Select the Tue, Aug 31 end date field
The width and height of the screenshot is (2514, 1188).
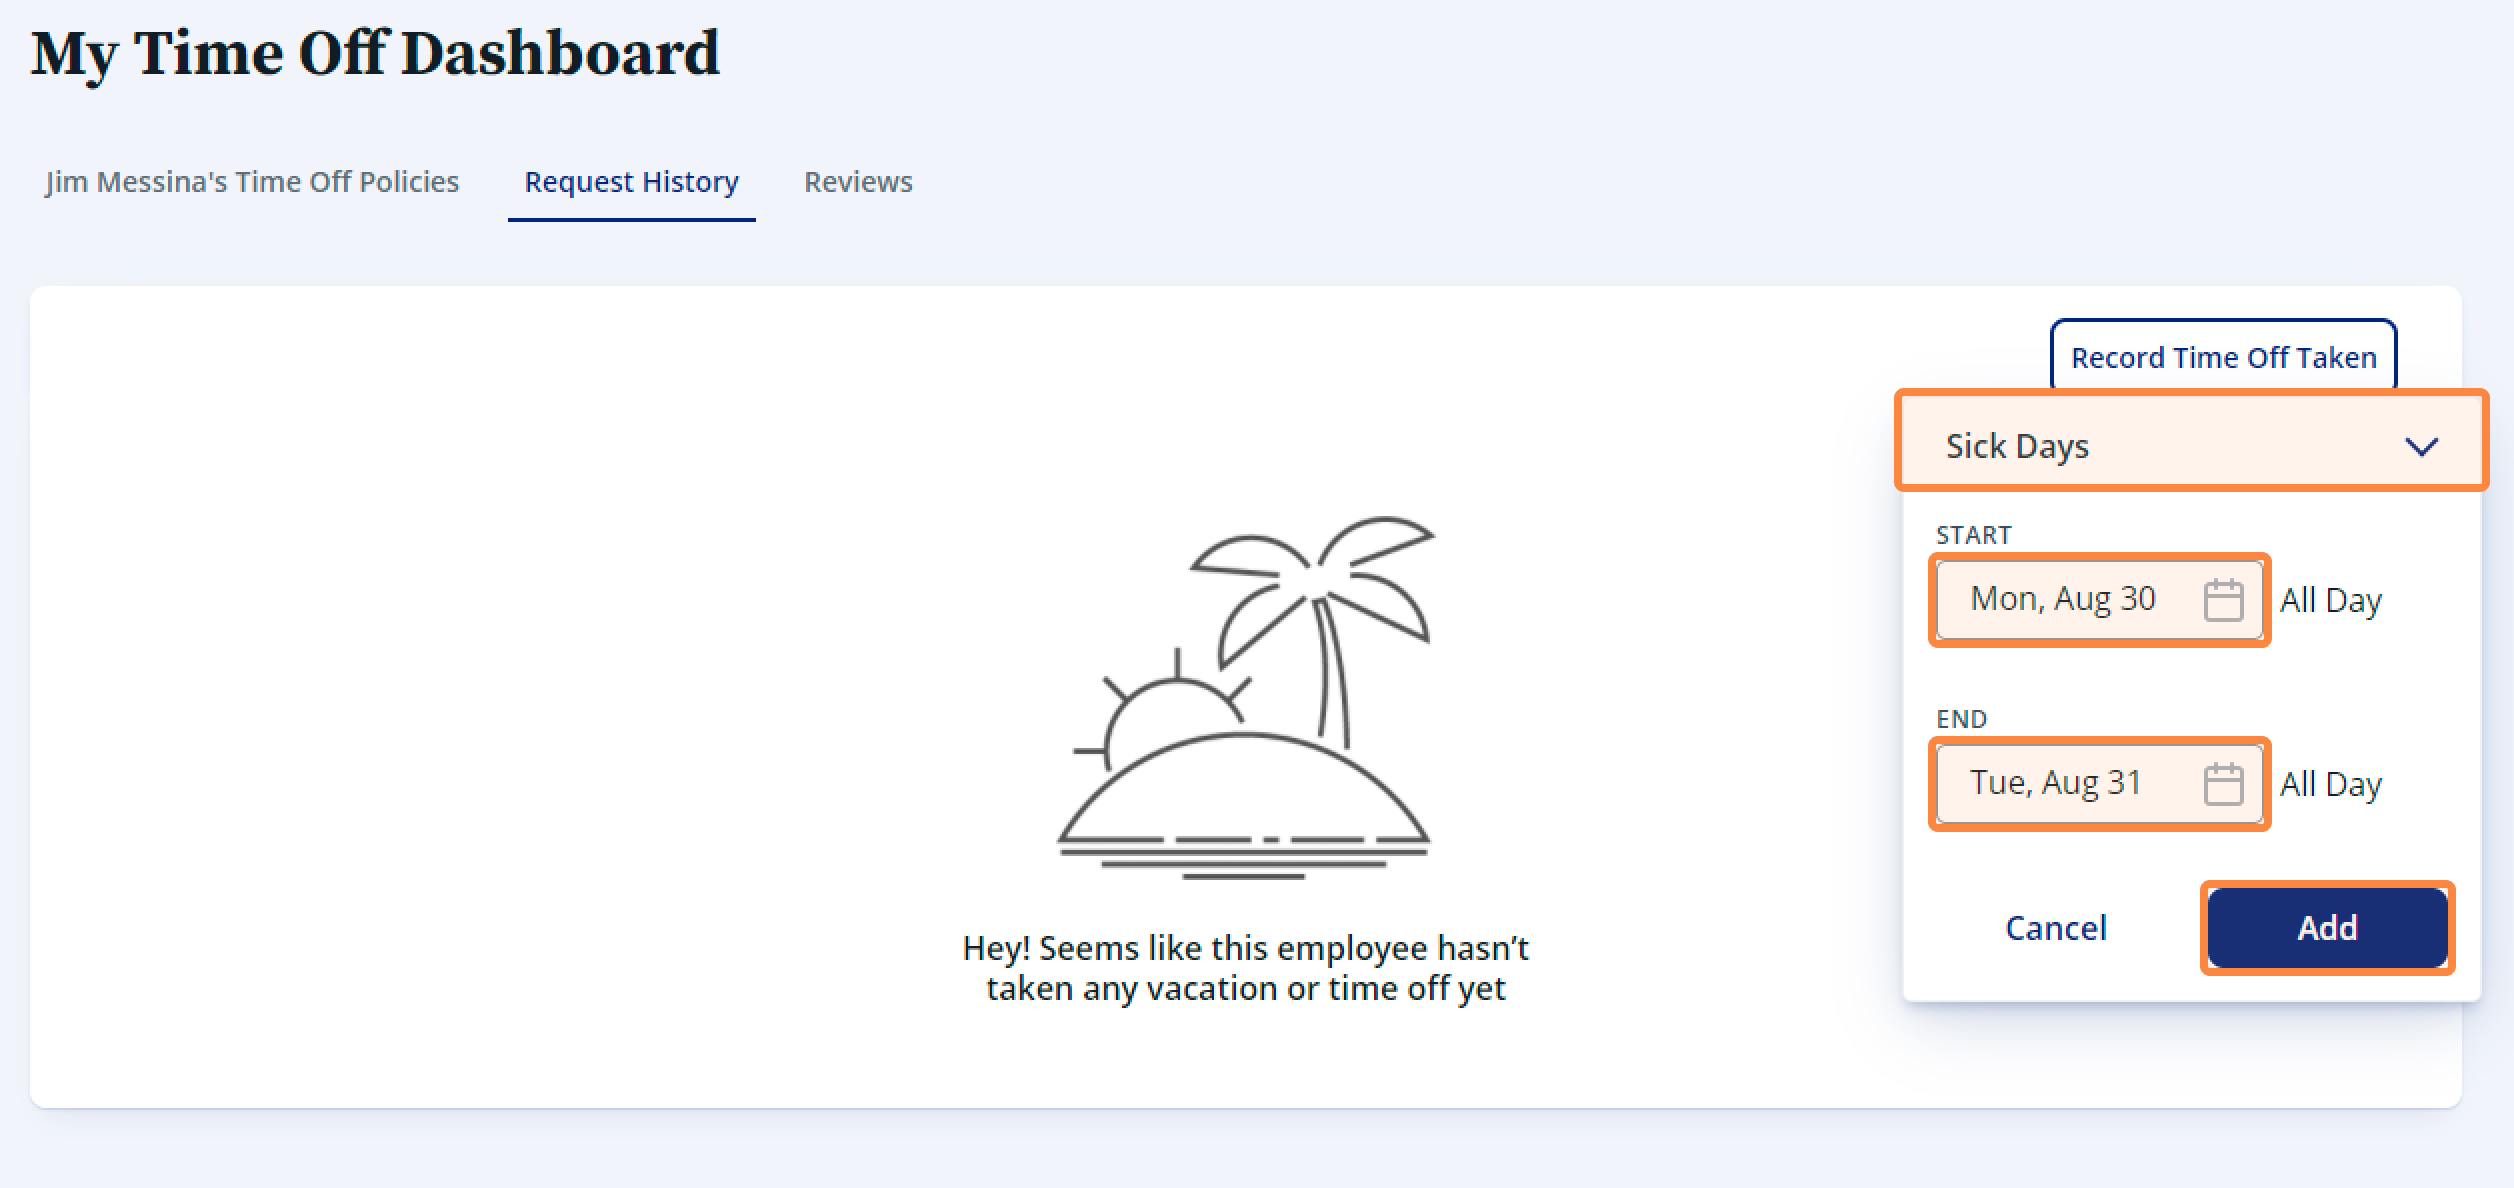tap(2099, 784)
